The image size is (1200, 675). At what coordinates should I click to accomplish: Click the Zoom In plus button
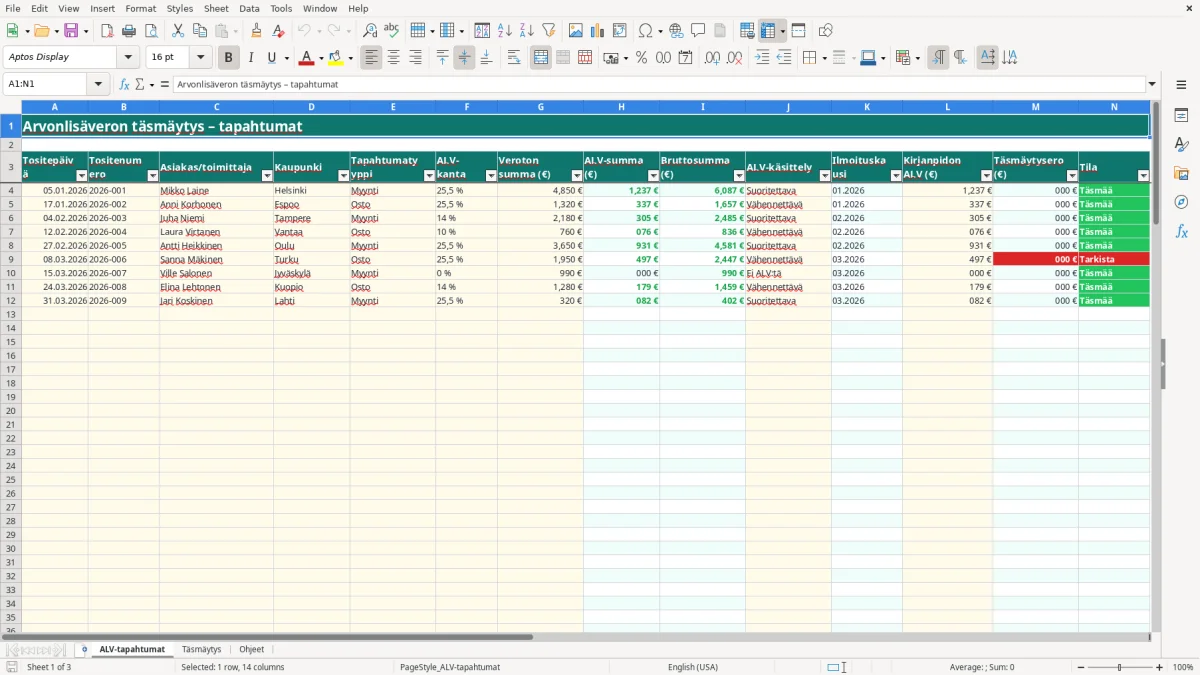[1159, 667]
